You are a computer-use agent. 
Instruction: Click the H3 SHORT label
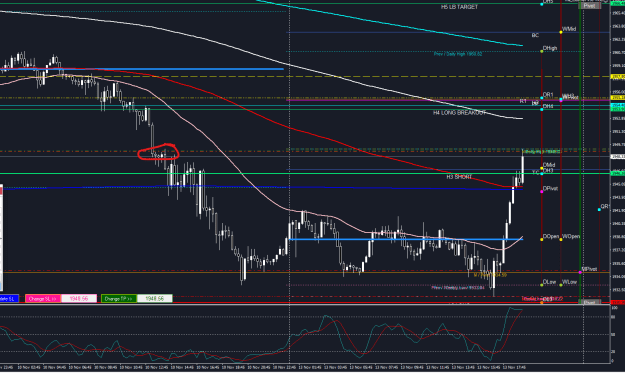coord(459,177)
